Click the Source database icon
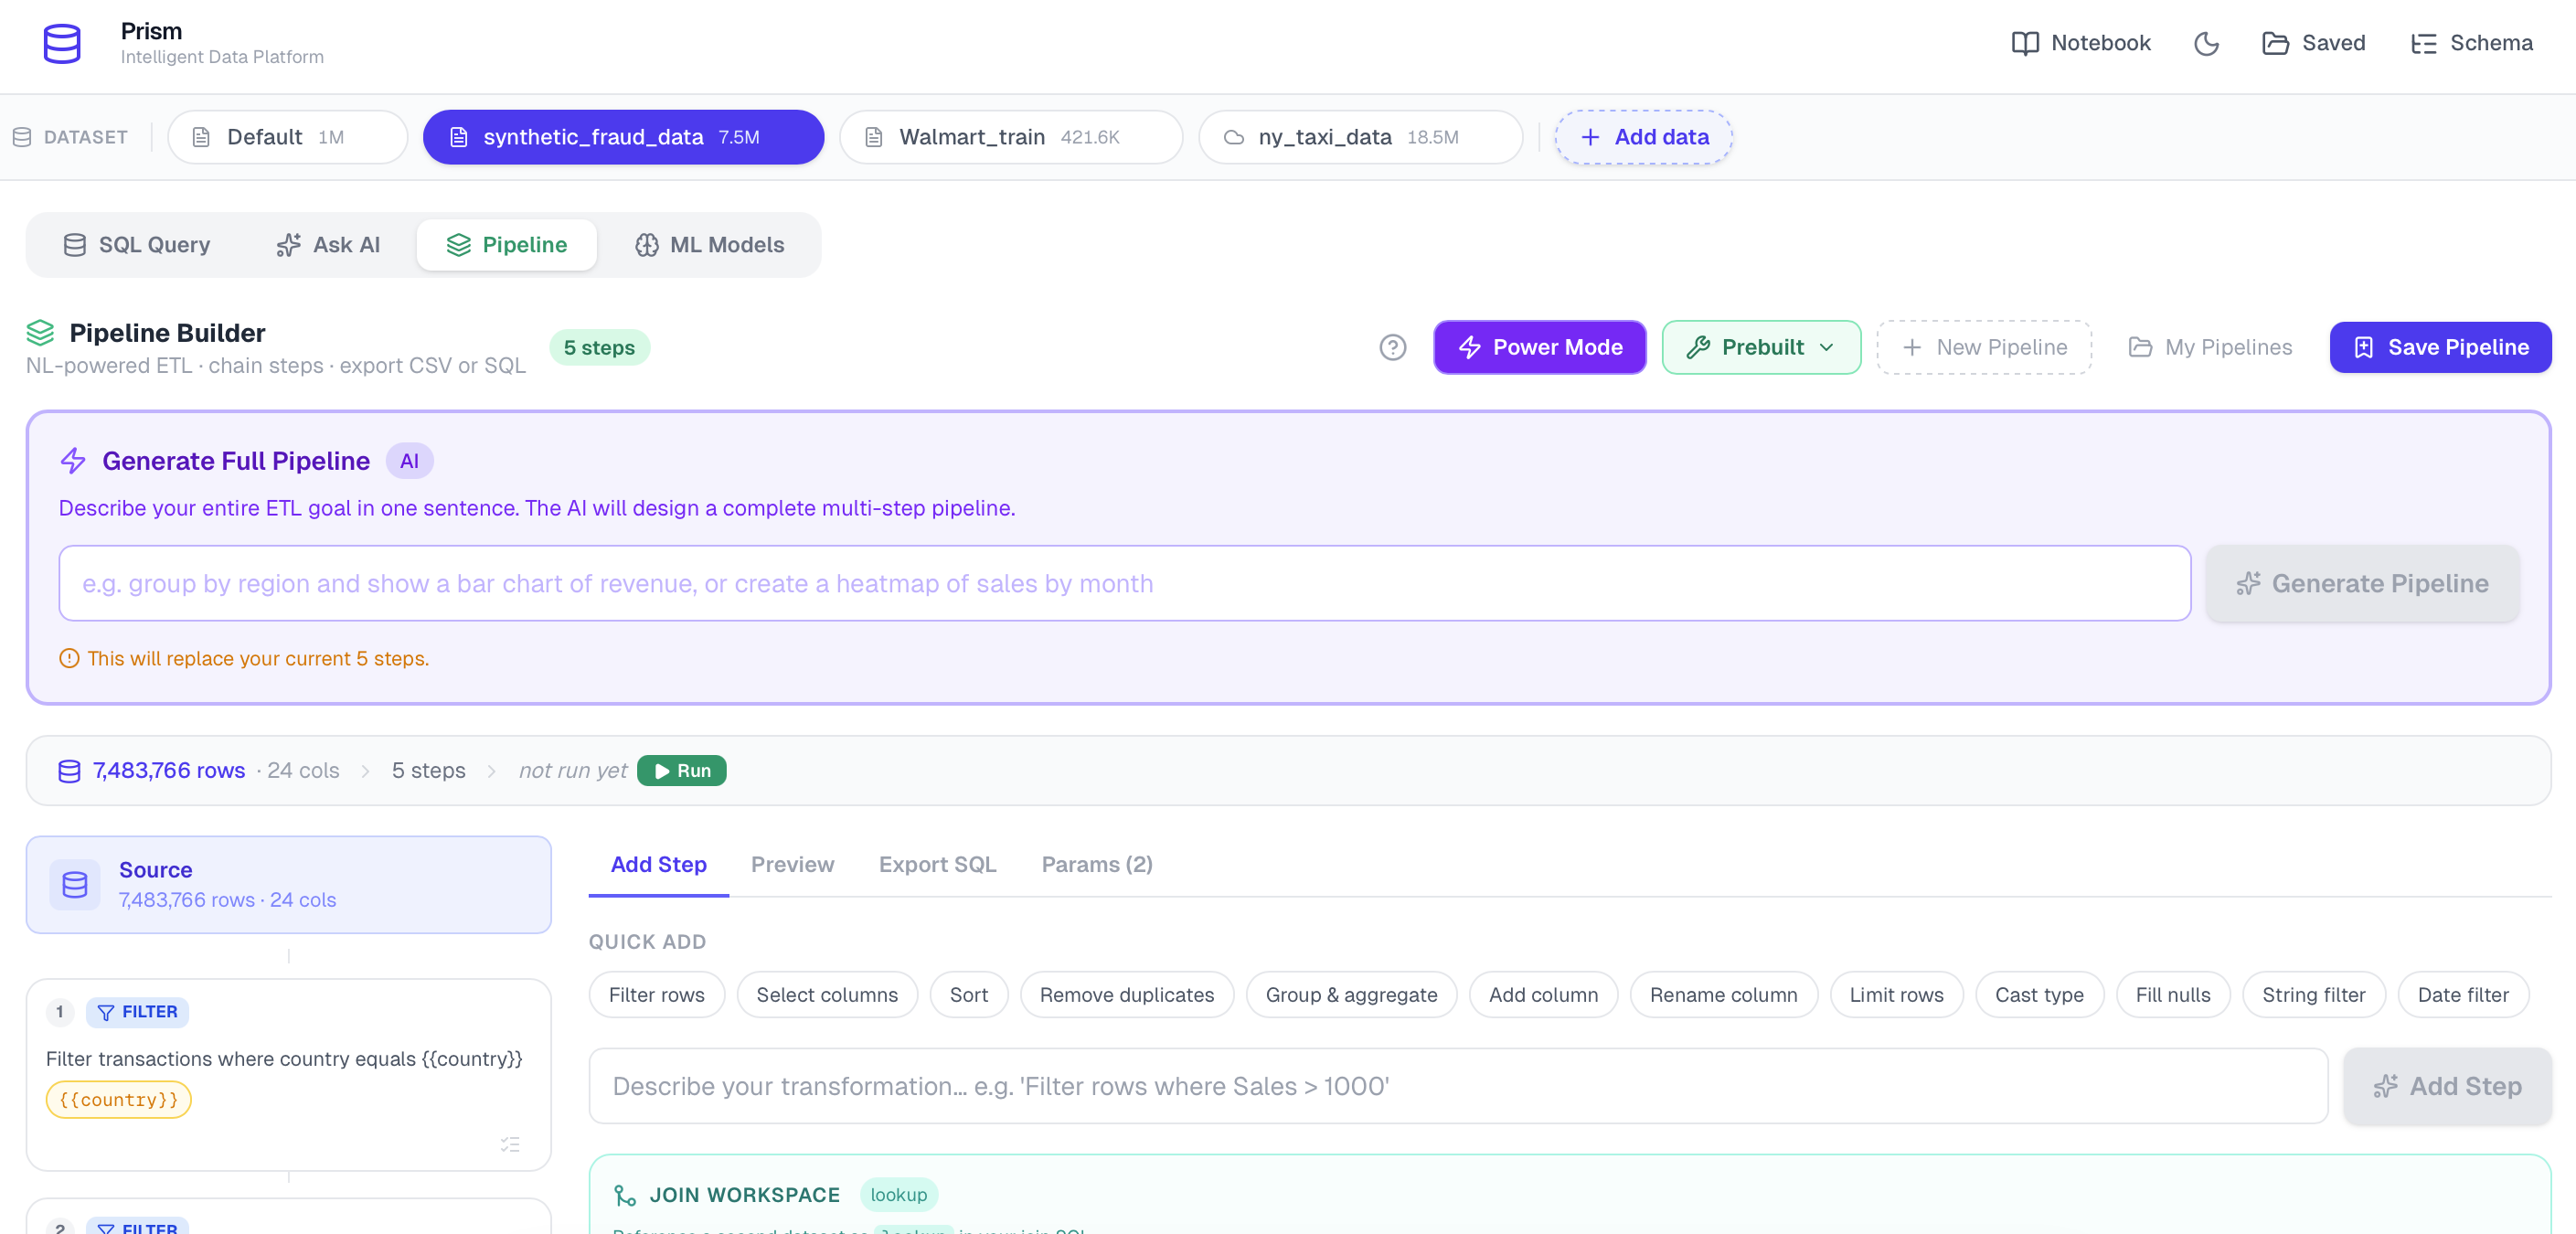The width and height of the screenshot is (2576, 1234). tap(75, 884)
